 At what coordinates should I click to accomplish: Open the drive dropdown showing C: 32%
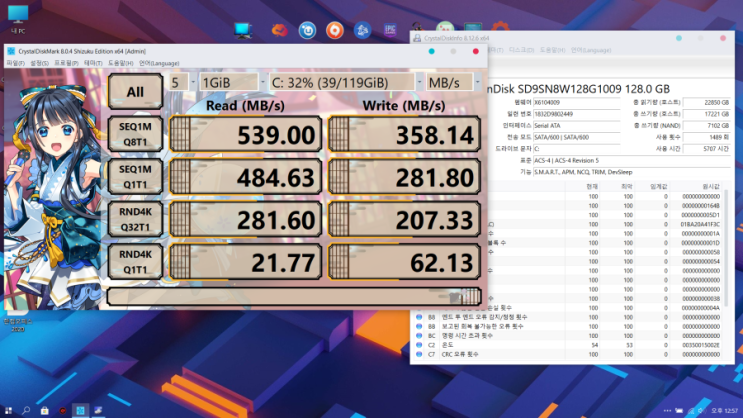[346, 82]
